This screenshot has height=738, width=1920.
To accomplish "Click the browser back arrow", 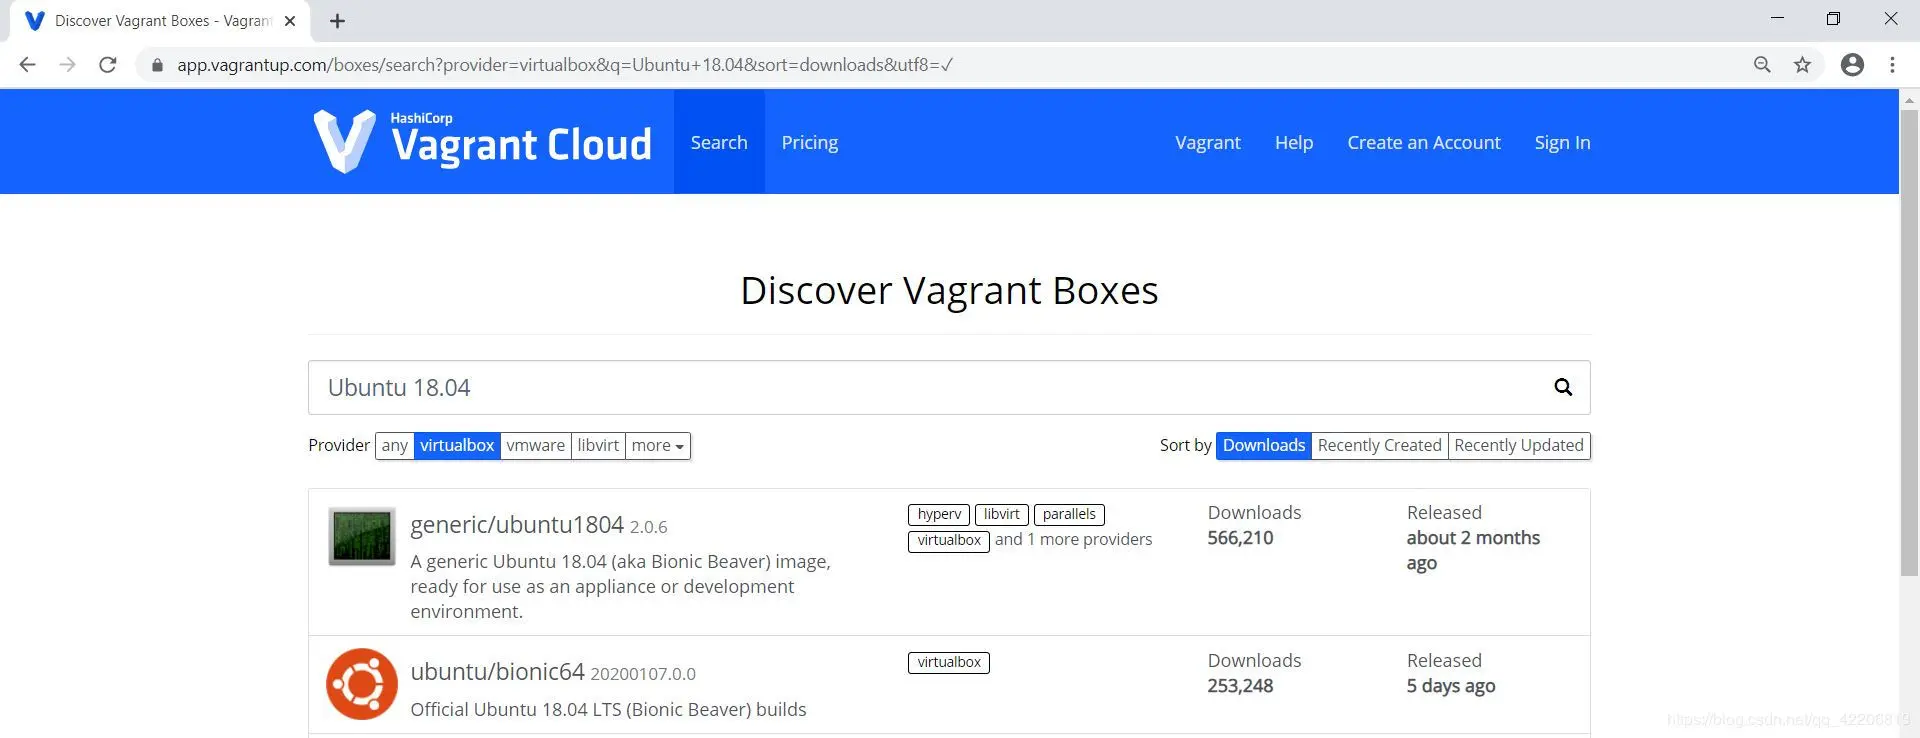I will pos(28,65).
